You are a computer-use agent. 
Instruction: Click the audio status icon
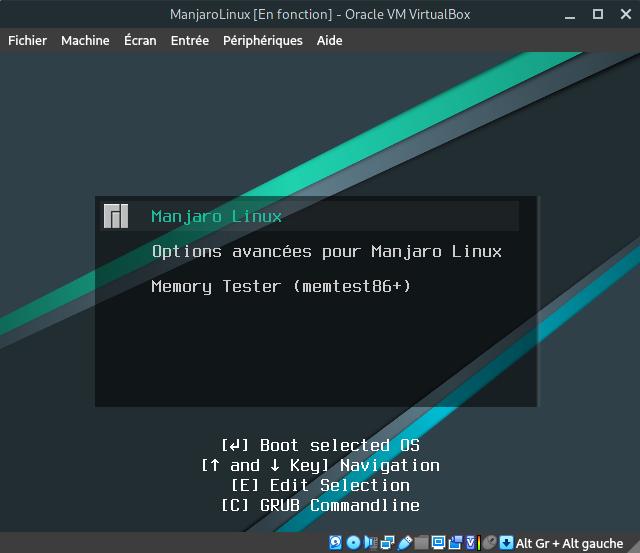click(371, 543)
